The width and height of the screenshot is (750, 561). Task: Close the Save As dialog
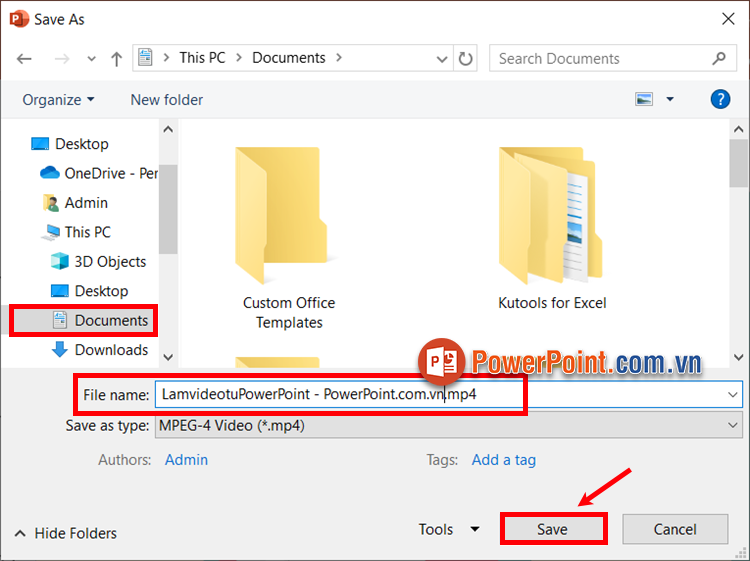[728, 19]
